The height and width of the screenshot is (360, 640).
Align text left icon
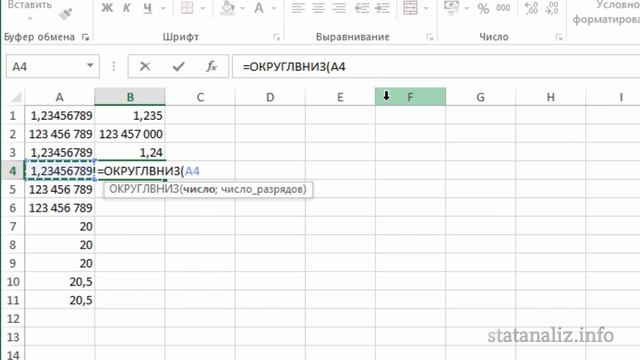point(298,8)
